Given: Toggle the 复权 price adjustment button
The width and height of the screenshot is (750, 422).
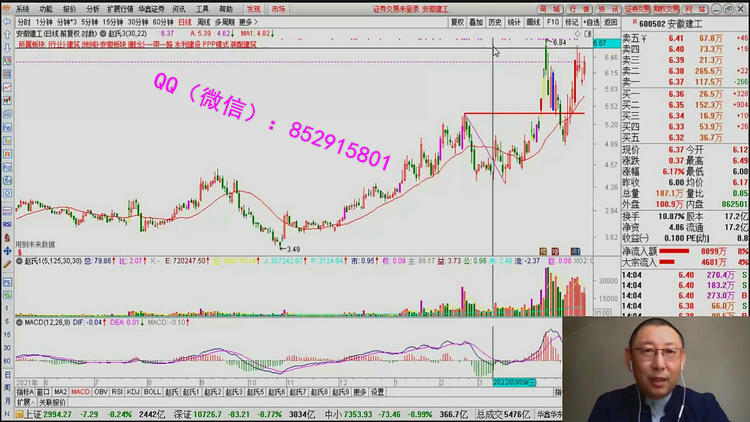Looking at the screenshot, I should pyautogui.click(x=457, y=21).
